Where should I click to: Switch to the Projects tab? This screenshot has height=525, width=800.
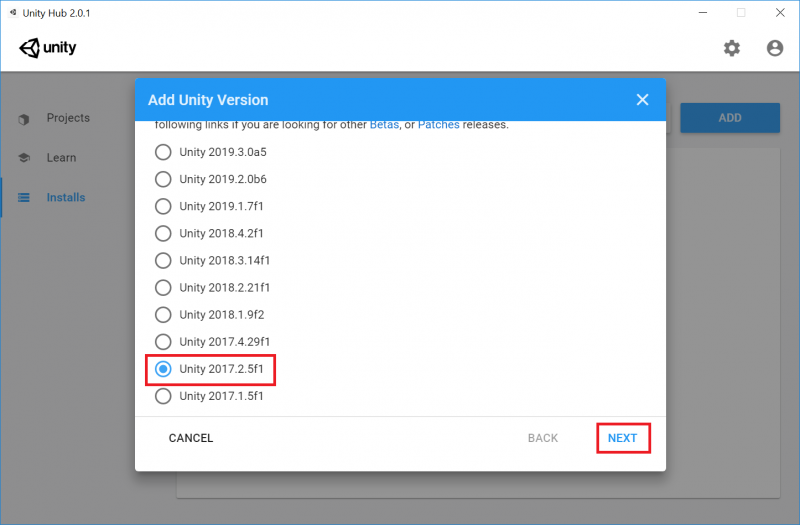point(68,118)
